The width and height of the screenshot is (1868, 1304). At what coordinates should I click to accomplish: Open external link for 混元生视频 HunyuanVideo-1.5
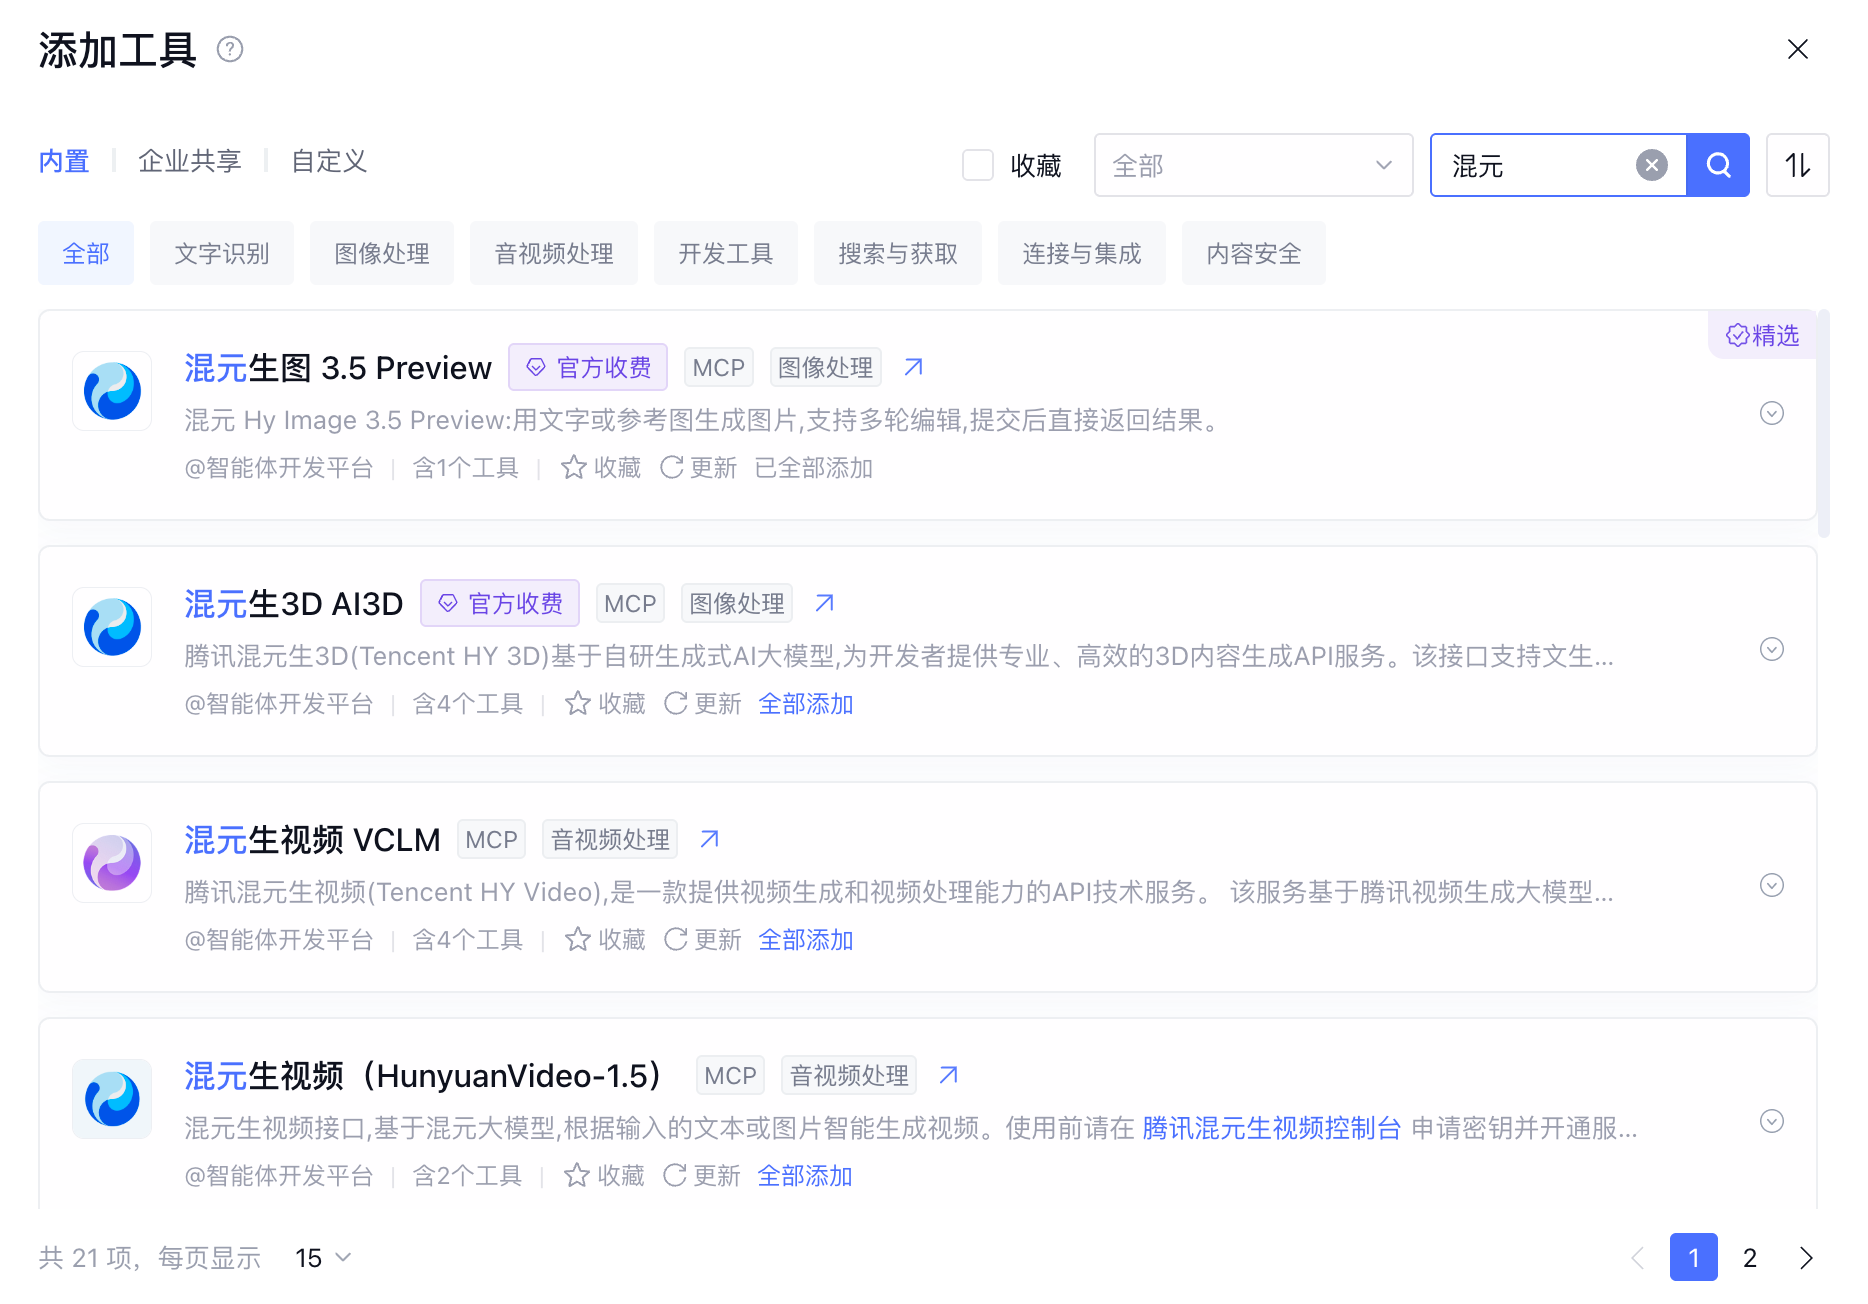pyautogui.click(x=948, y=1075)
